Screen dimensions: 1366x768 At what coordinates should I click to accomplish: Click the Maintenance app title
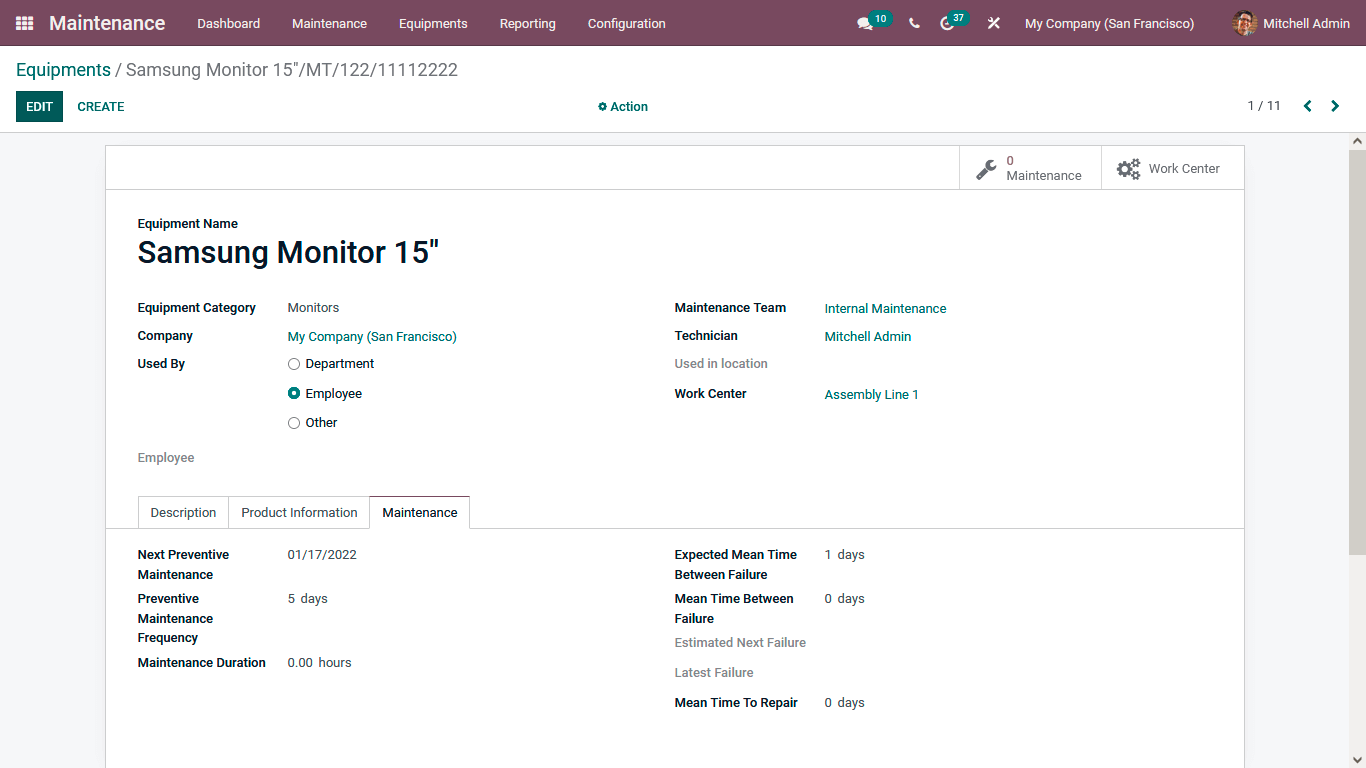point(107,23)
